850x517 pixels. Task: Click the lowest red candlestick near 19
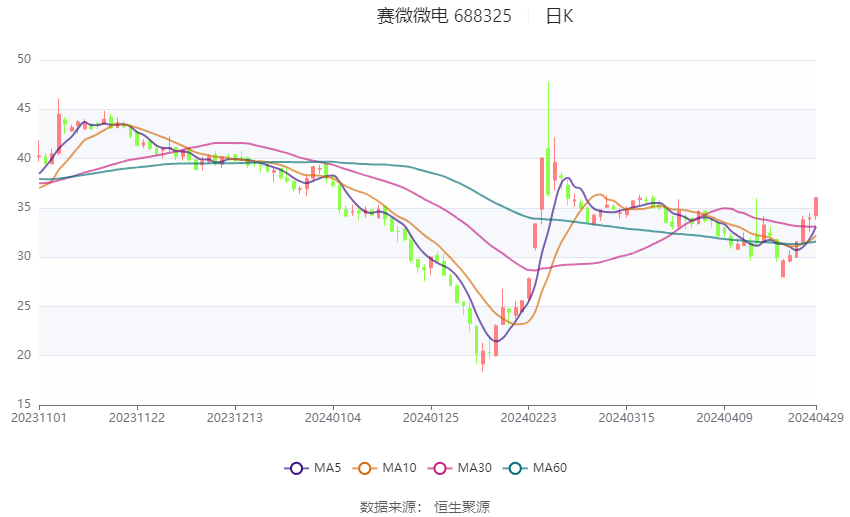[x=483, y=358]
